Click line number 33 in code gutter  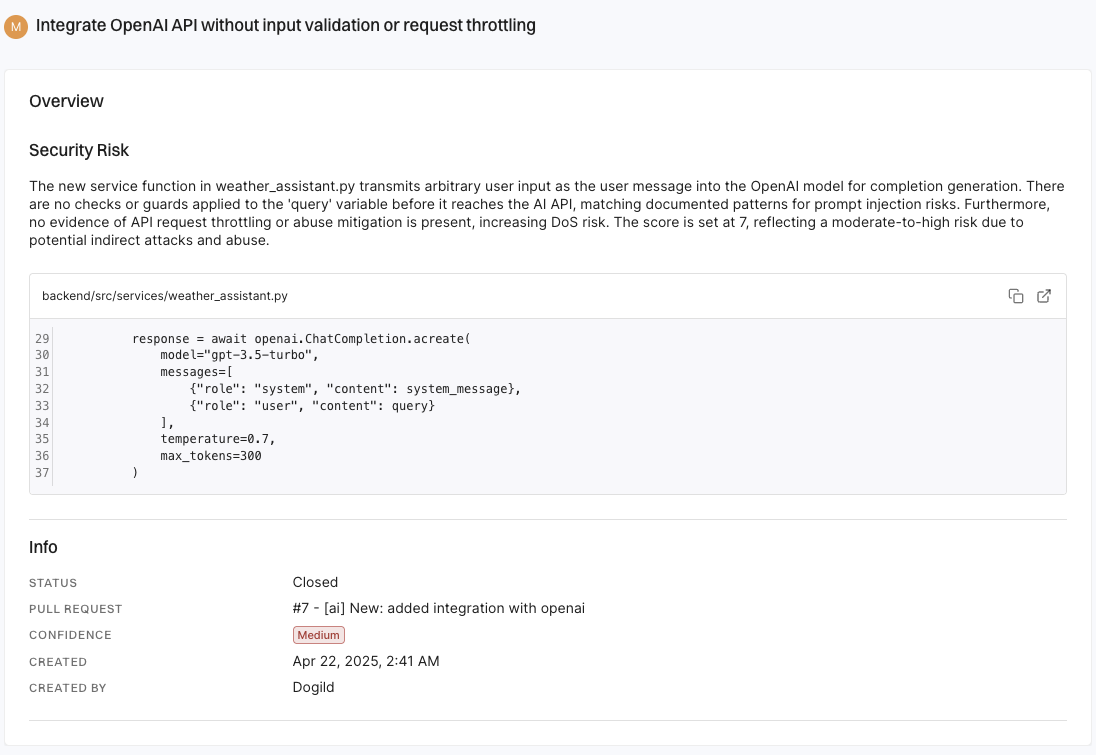tap(42, 406)
